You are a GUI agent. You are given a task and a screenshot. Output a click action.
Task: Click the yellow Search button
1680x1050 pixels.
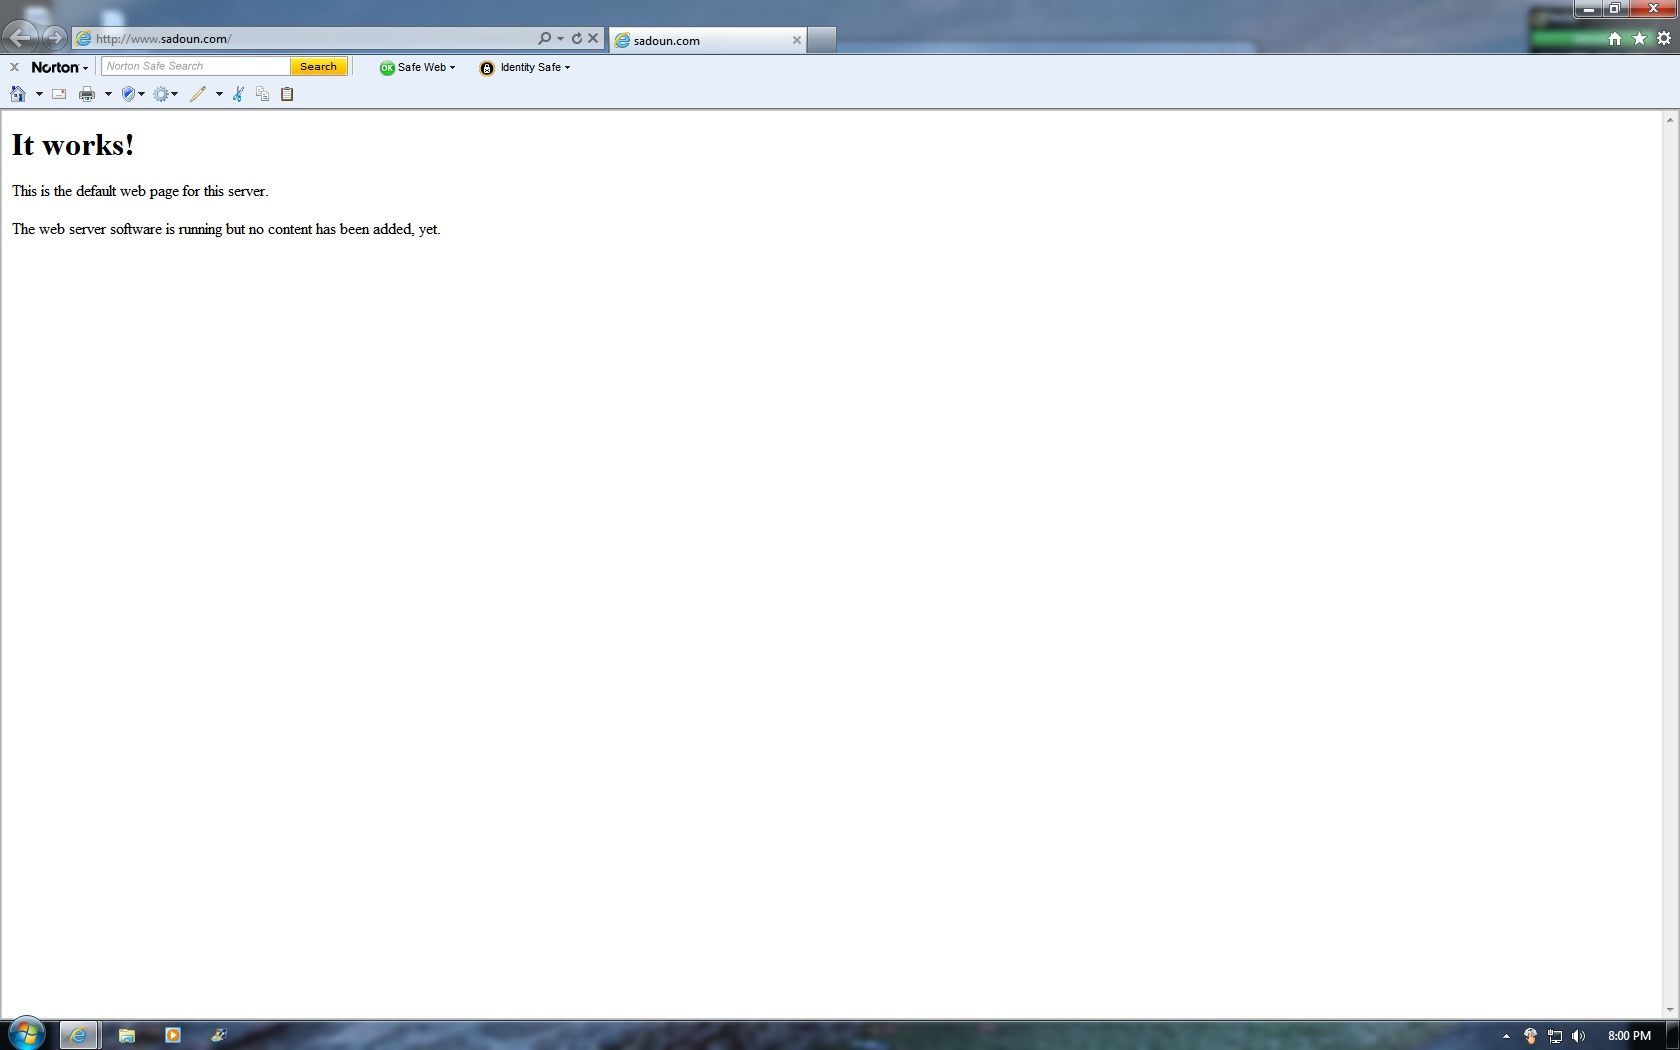(319, 67)
